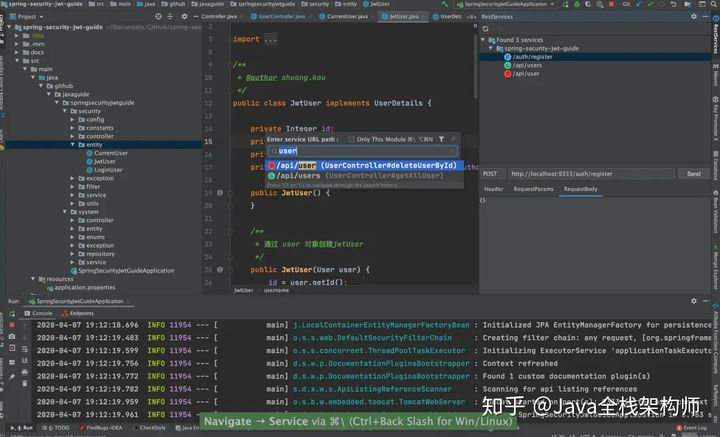Open the RequestBody tab
Viewport: 720px width, 437px height.
(580, 189)
